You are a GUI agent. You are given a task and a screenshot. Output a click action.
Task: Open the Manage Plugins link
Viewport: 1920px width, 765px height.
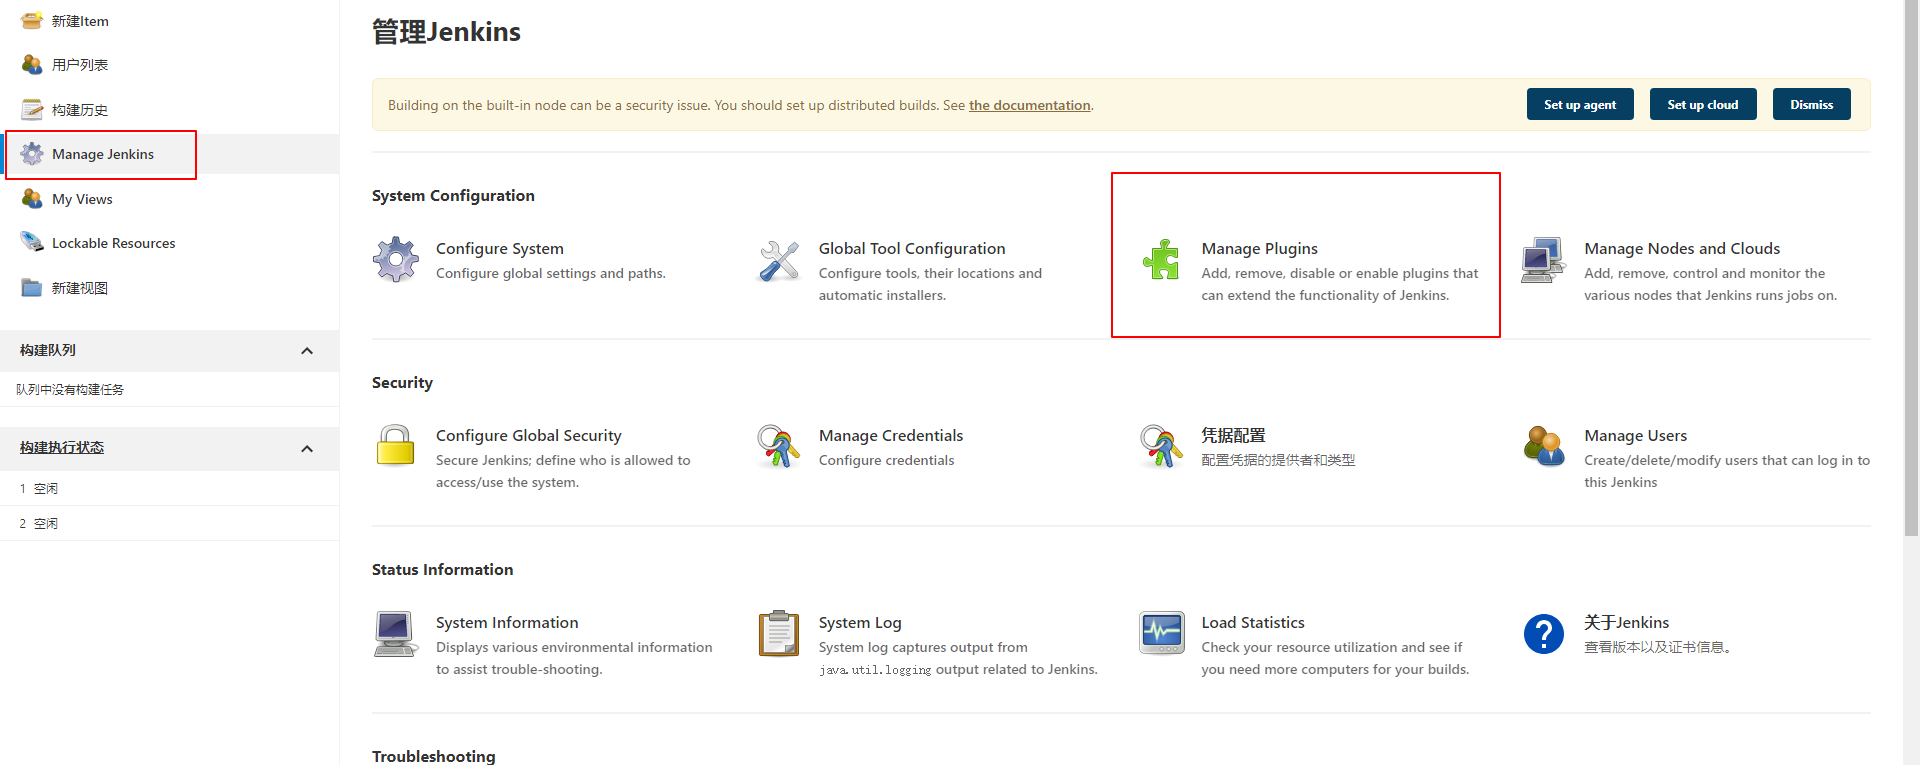[x=1260, y=248]
